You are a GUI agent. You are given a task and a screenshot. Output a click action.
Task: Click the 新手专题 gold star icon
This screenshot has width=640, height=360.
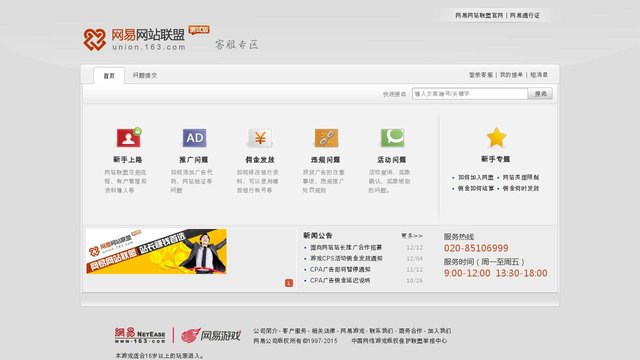pos(496,137)
